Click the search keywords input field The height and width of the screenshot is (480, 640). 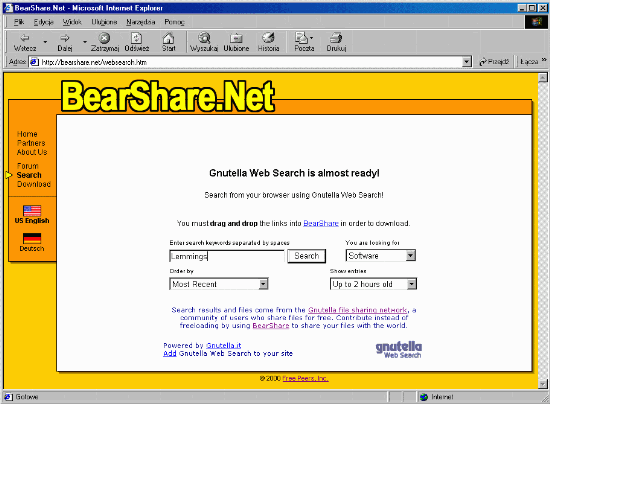click(x=227, y=256)
